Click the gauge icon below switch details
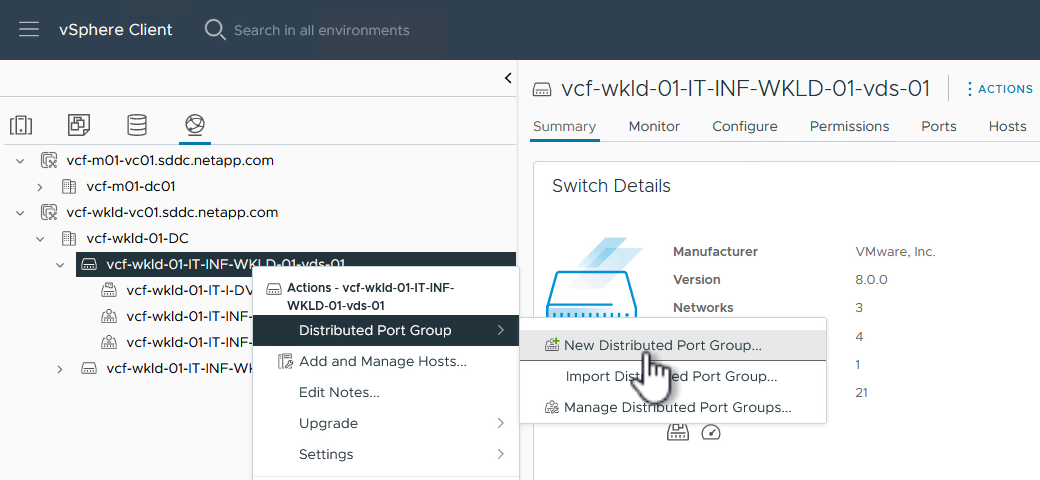 coord(711,431)
